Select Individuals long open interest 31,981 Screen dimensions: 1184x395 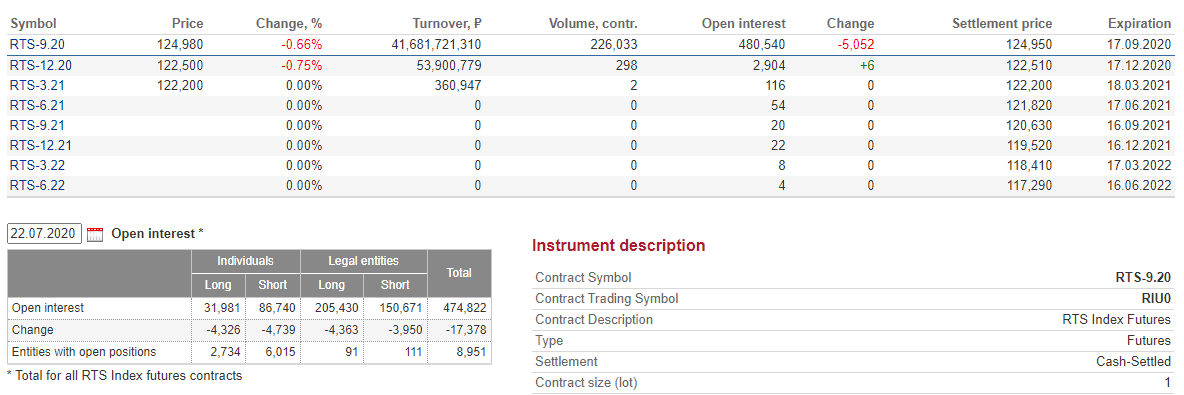224,308
